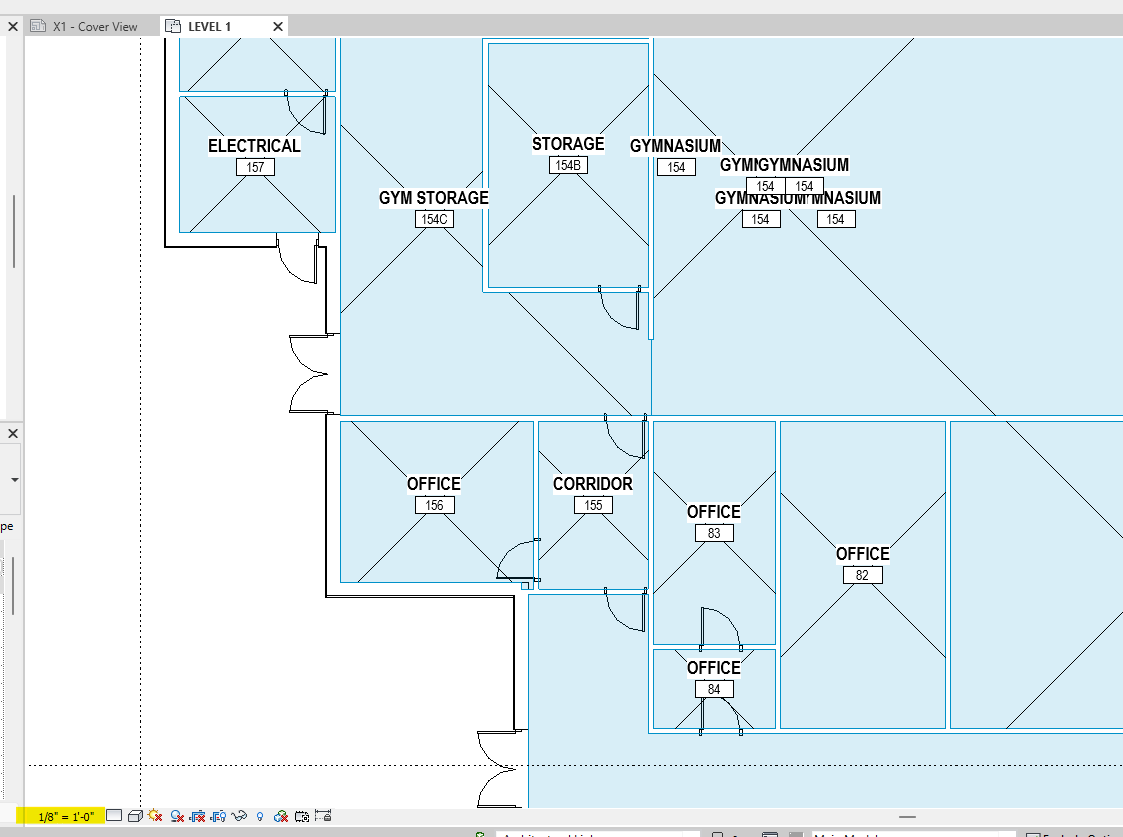
Task: Toggle the Crop View icon
Action: pos(196,816)
